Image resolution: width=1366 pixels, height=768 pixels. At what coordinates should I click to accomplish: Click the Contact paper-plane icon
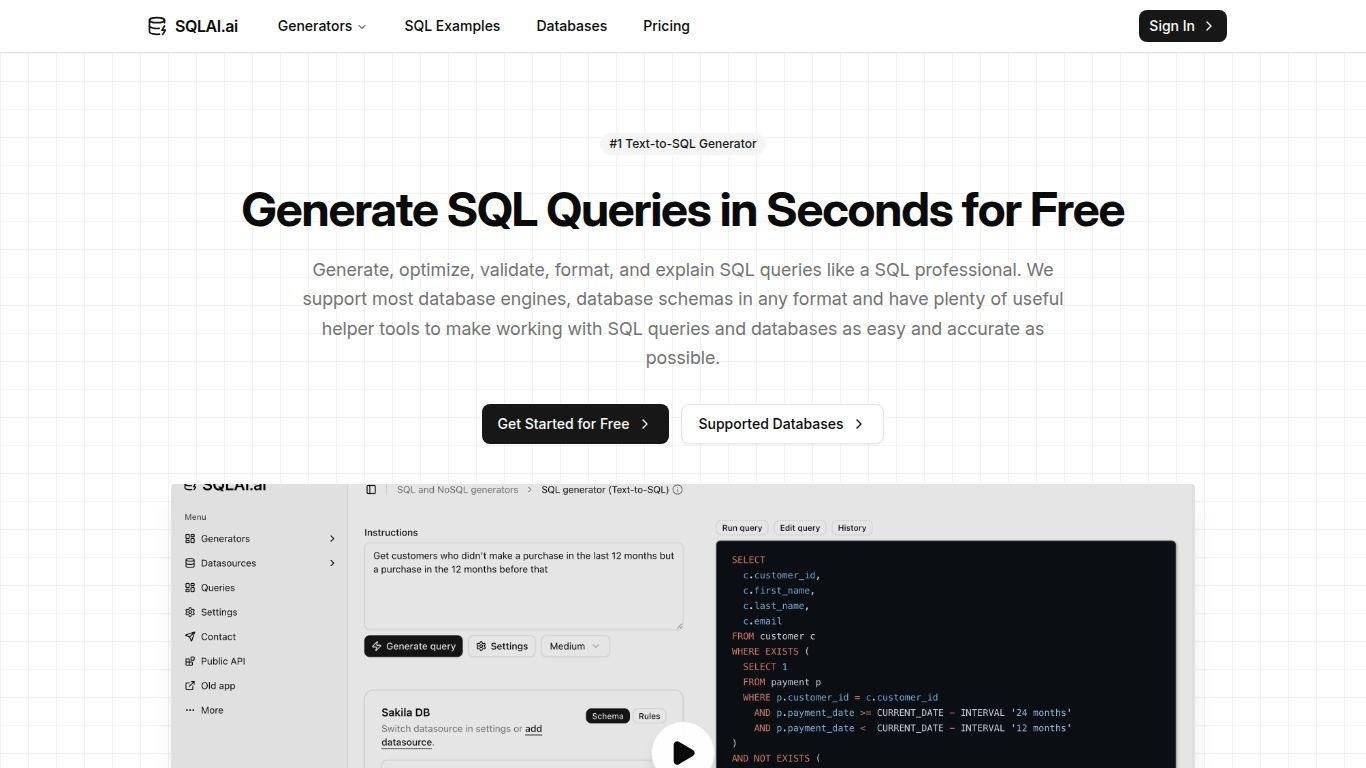[190, 637]
